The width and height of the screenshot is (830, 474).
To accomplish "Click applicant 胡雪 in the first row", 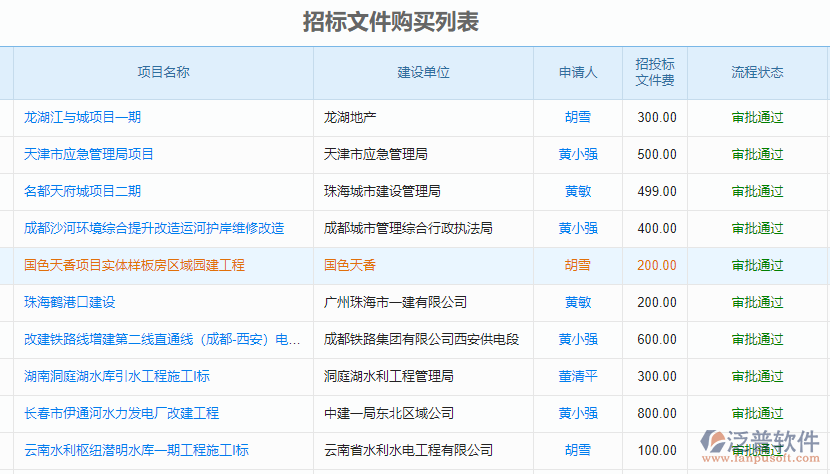I will 577,117.
